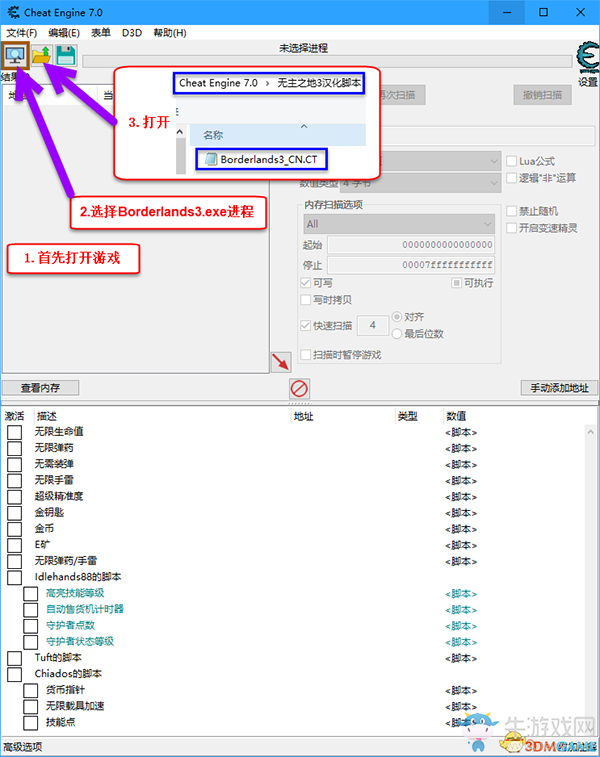Activate 金钥匙 script checkbox
The height and width of the screenshot is (757, 600).
[14, 513]
